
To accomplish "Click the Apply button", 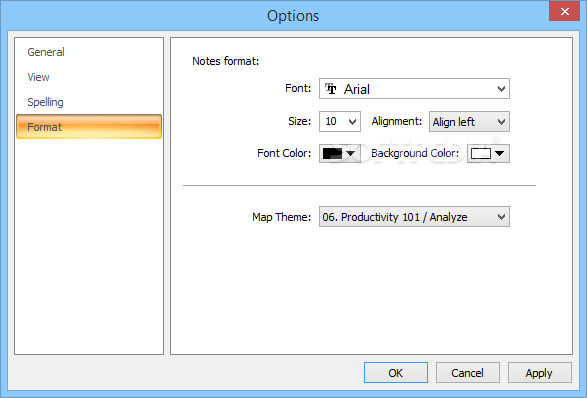I will click(x=539, y=373).
